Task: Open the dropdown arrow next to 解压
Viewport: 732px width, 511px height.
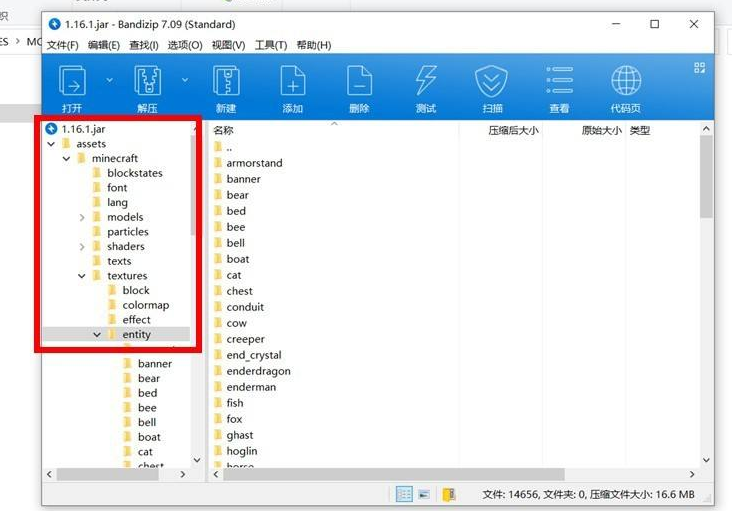Action: [x=185, y=80]
